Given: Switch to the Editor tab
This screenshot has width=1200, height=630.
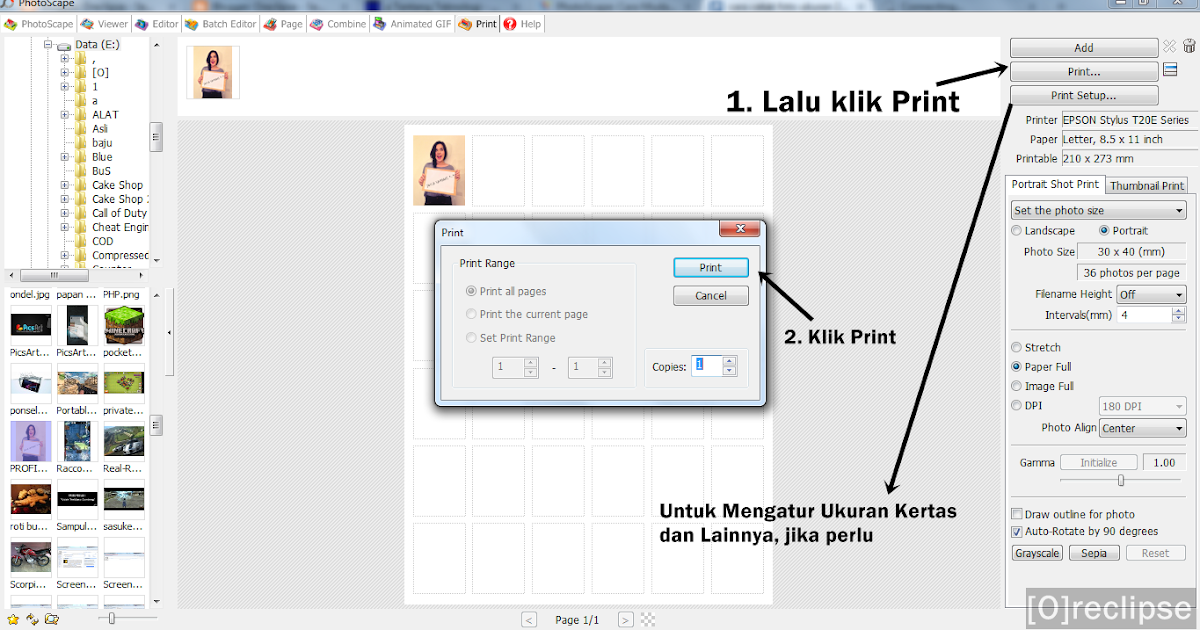Looking at the screenshot, I should point(156,24).
